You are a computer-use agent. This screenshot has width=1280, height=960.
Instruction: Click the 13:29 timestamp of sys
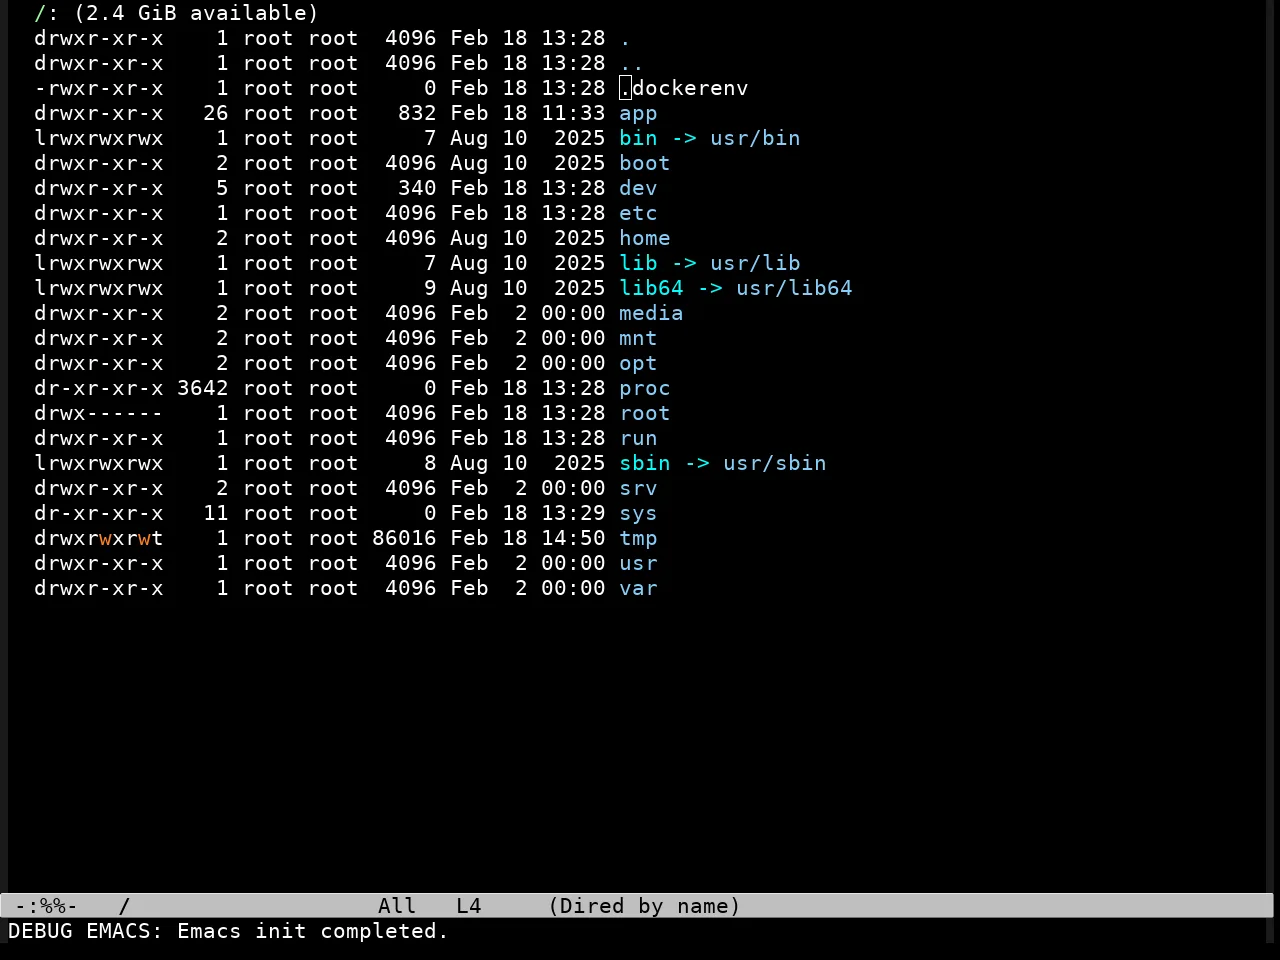573,513
